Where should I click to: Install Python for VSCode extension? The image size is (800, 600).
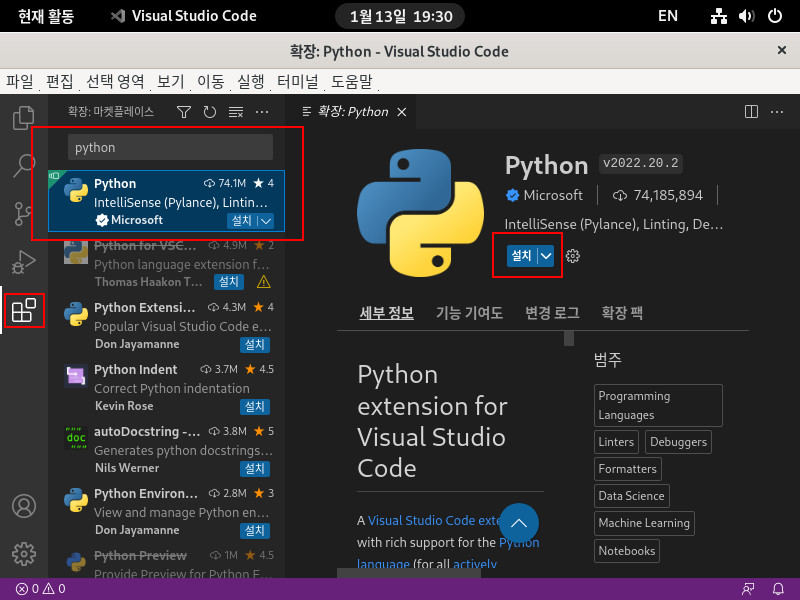point(229,282)
